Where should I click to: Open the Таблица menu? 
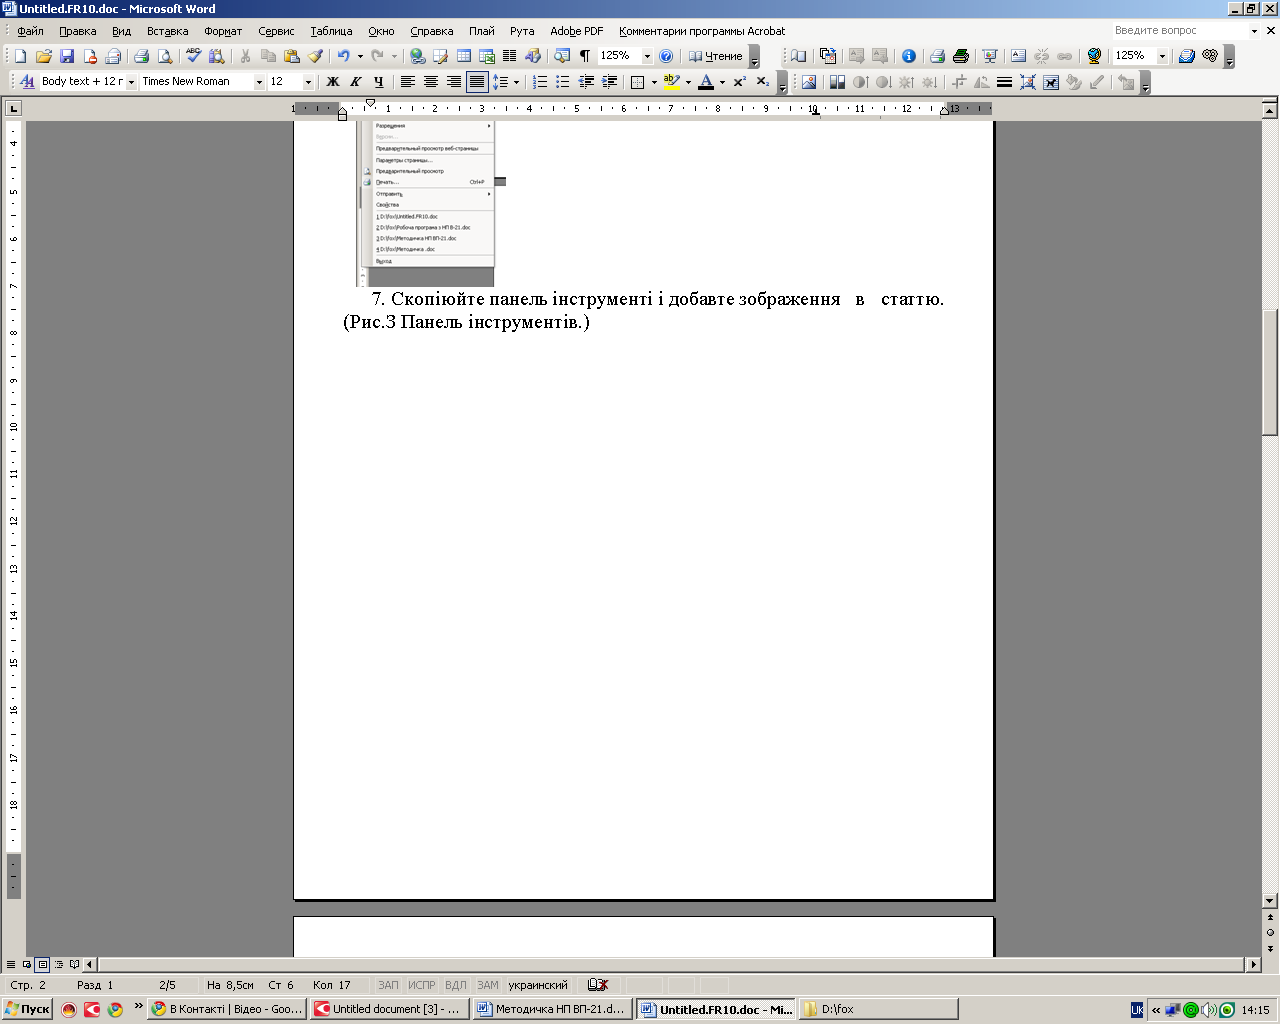coord(331,31)
